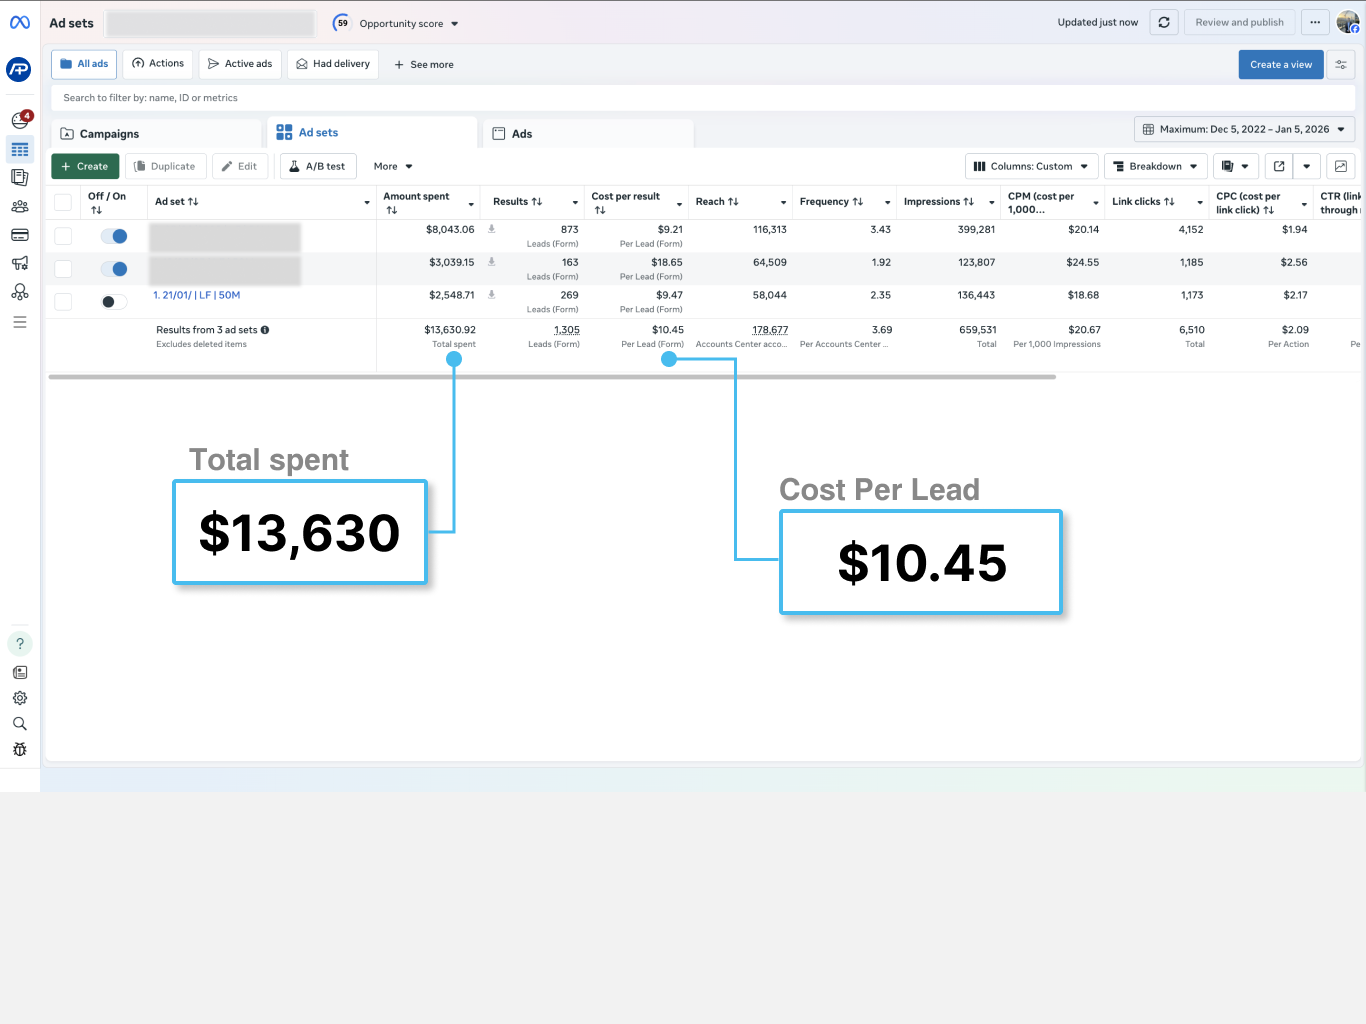Open the '1. 21/01/ | LF | 50M' ad set link

pos(197,296)
